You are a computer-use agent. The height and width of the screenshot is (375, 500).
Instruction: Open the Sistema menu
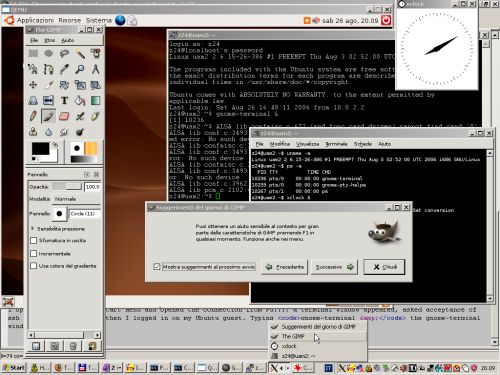point(99,20)
